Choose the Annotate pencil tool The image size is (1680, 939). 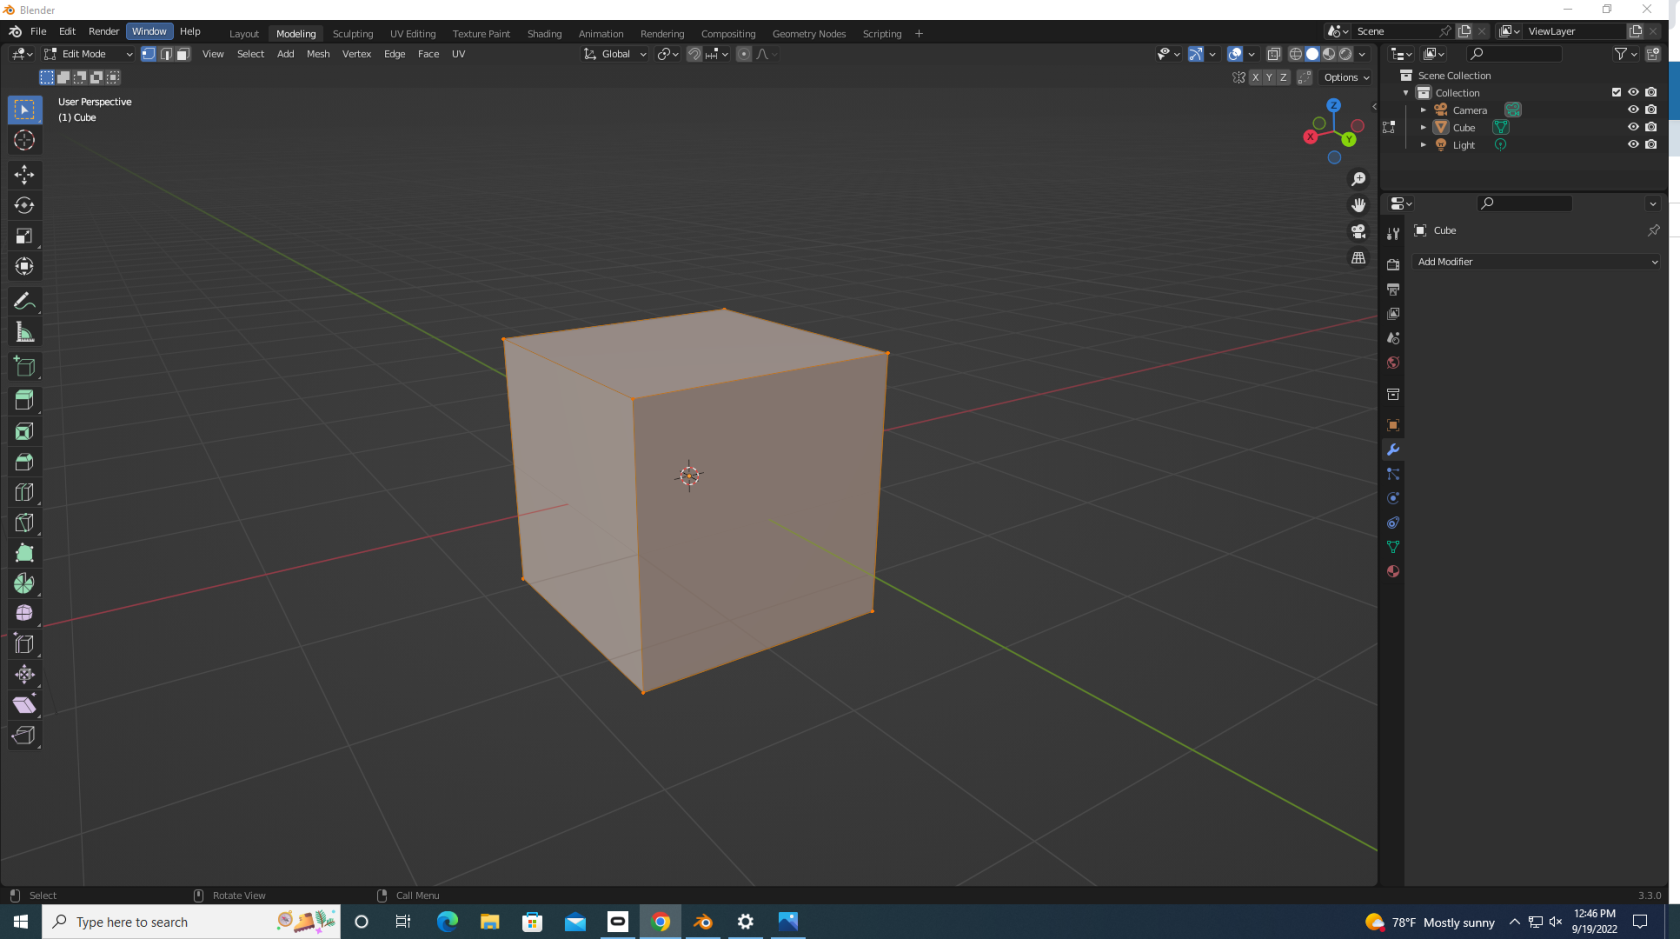point(24,302)
